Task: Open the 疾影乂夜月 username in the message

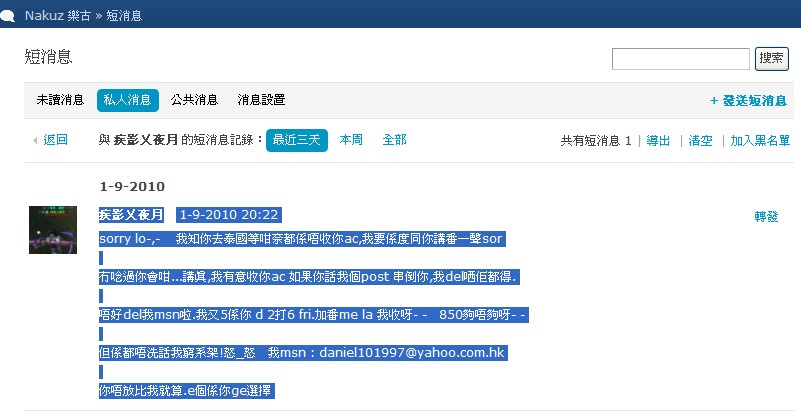Action: (131, 215)
